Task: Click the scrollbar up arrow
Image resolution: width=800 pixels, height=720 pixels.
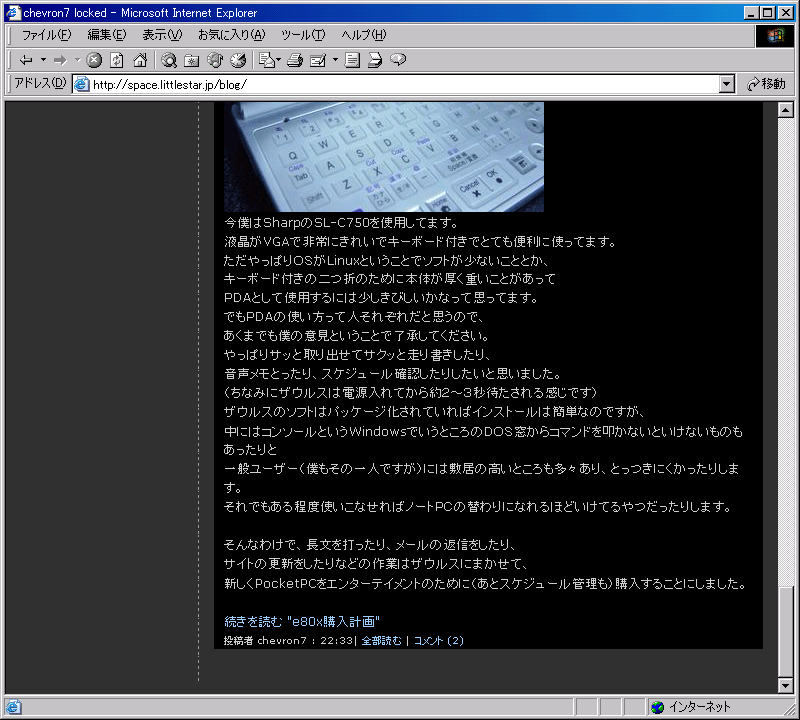Action: click(786, 110)
